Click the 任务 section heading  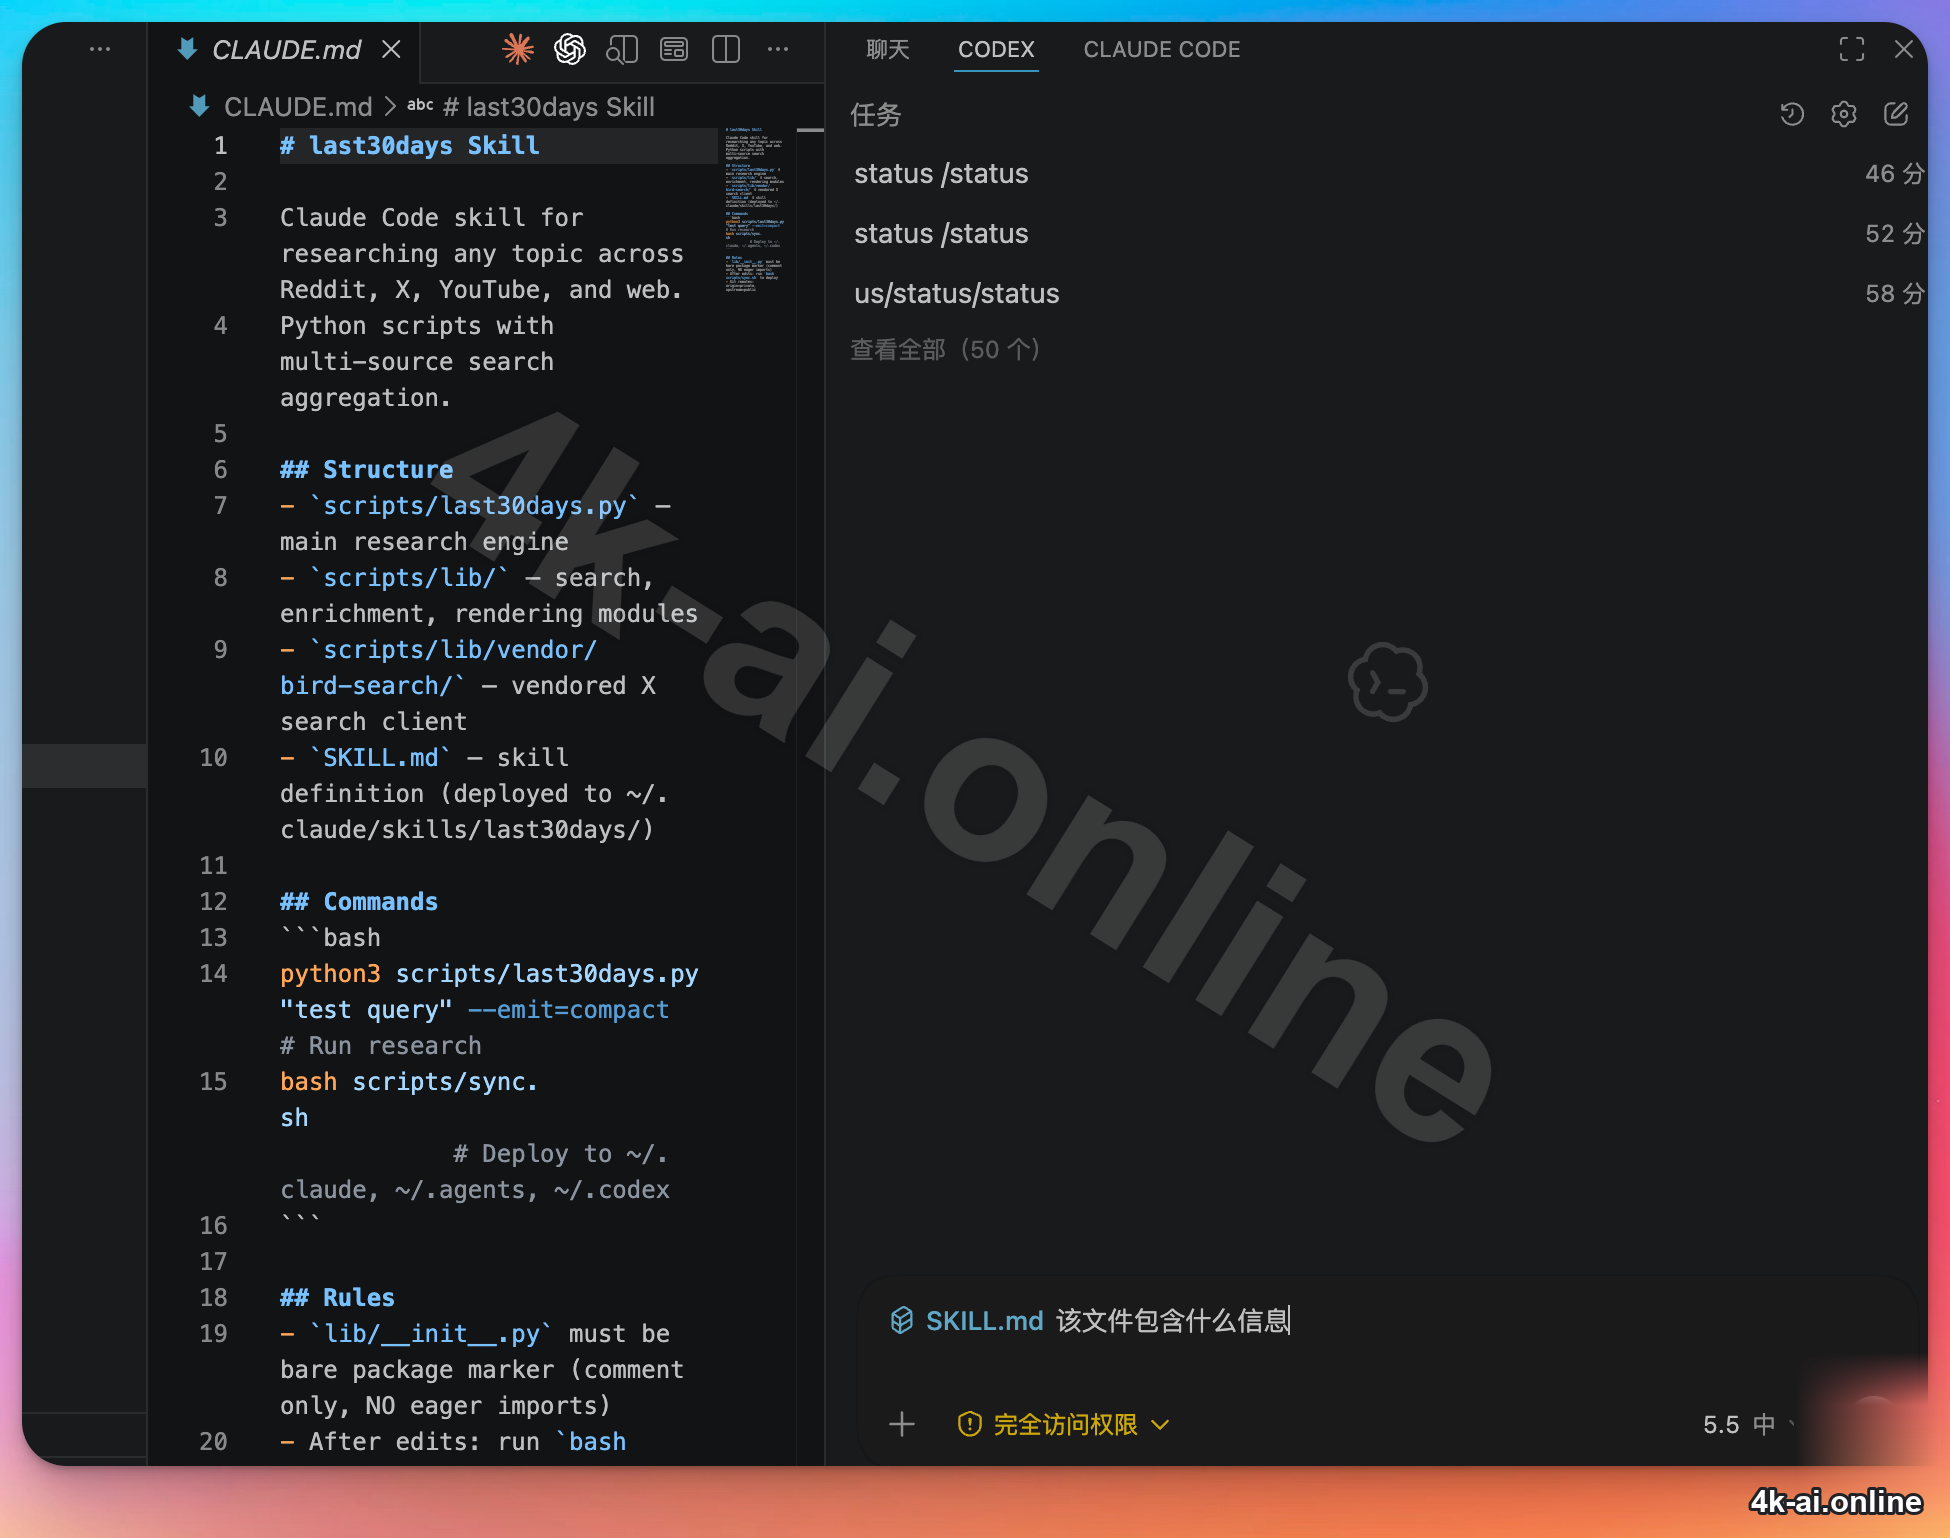coord(876,115)
